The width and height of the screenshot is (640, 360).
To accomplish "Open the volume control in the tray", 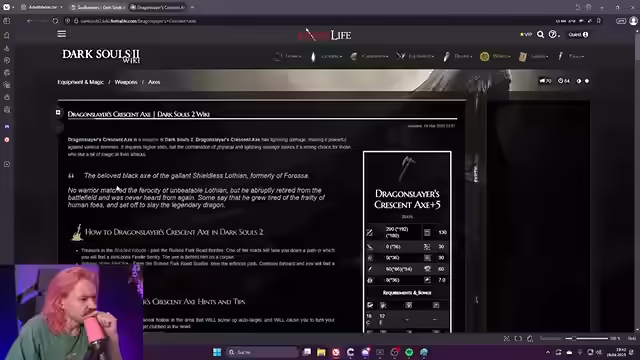I will (x=599, y=352).
